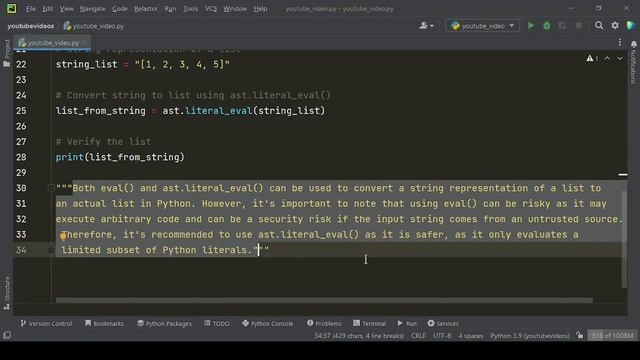
Task: Click the yellow intention bulb on line 33
Action: [63, 236]
